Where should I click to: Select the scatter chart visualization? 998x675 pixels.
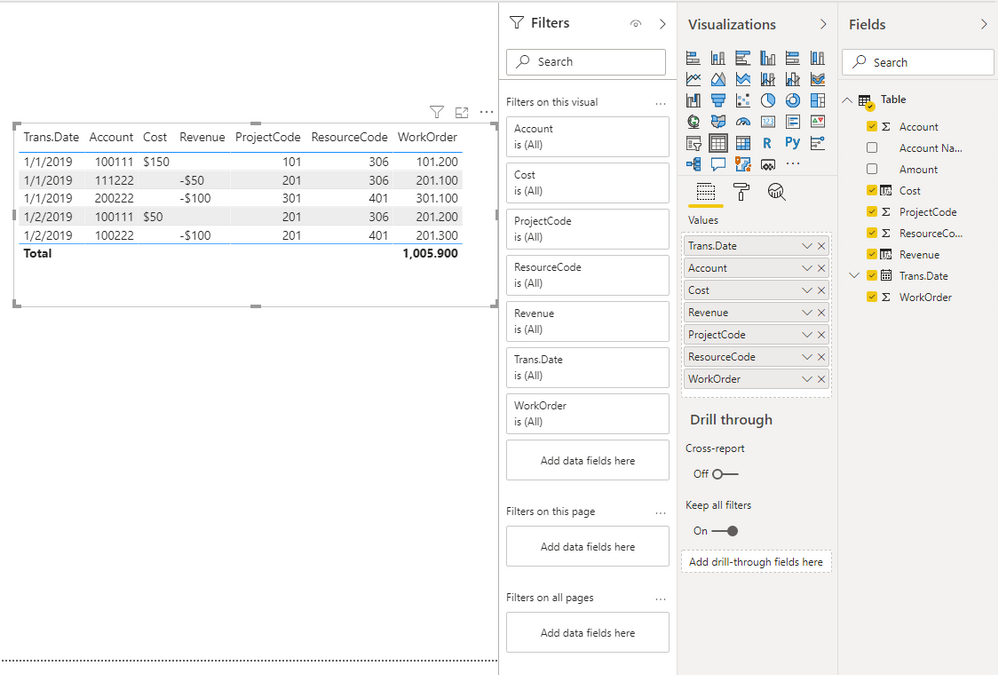743,101
